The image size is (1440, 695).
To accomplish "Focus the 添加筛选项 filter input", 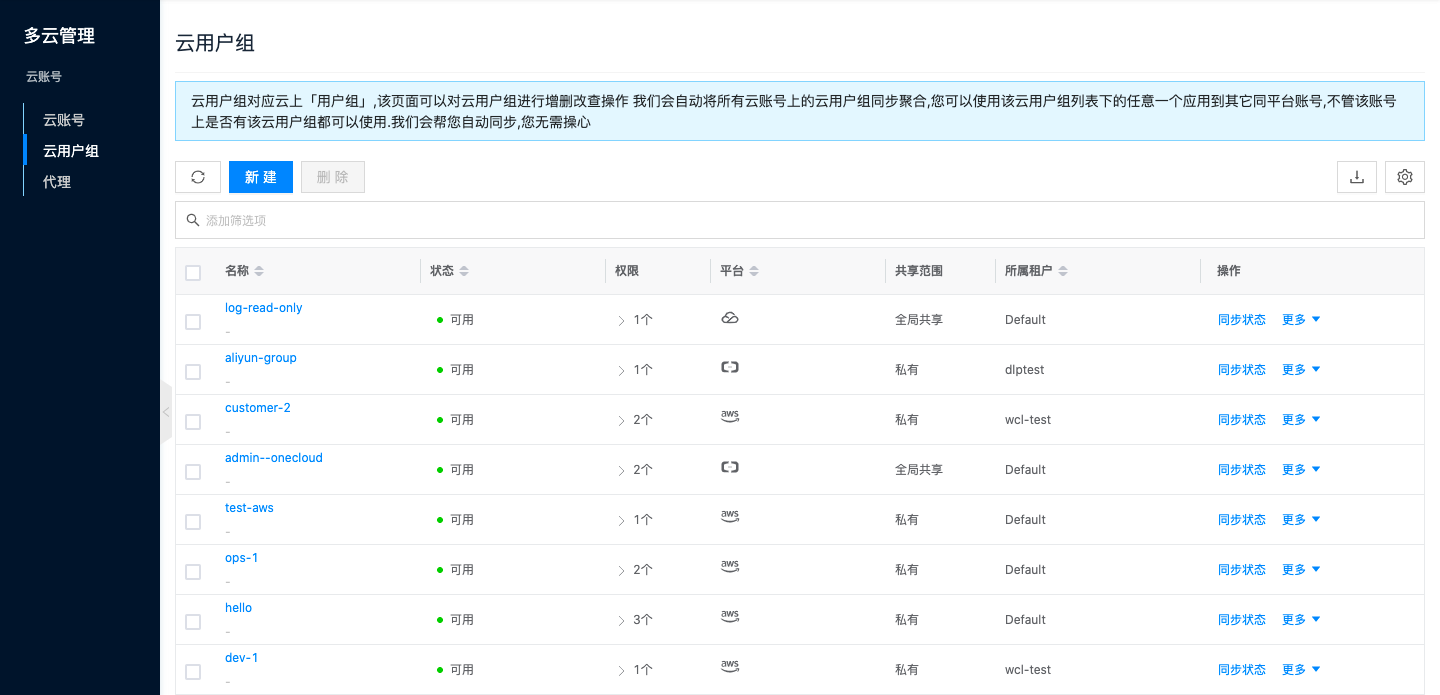I will point(800,220).
